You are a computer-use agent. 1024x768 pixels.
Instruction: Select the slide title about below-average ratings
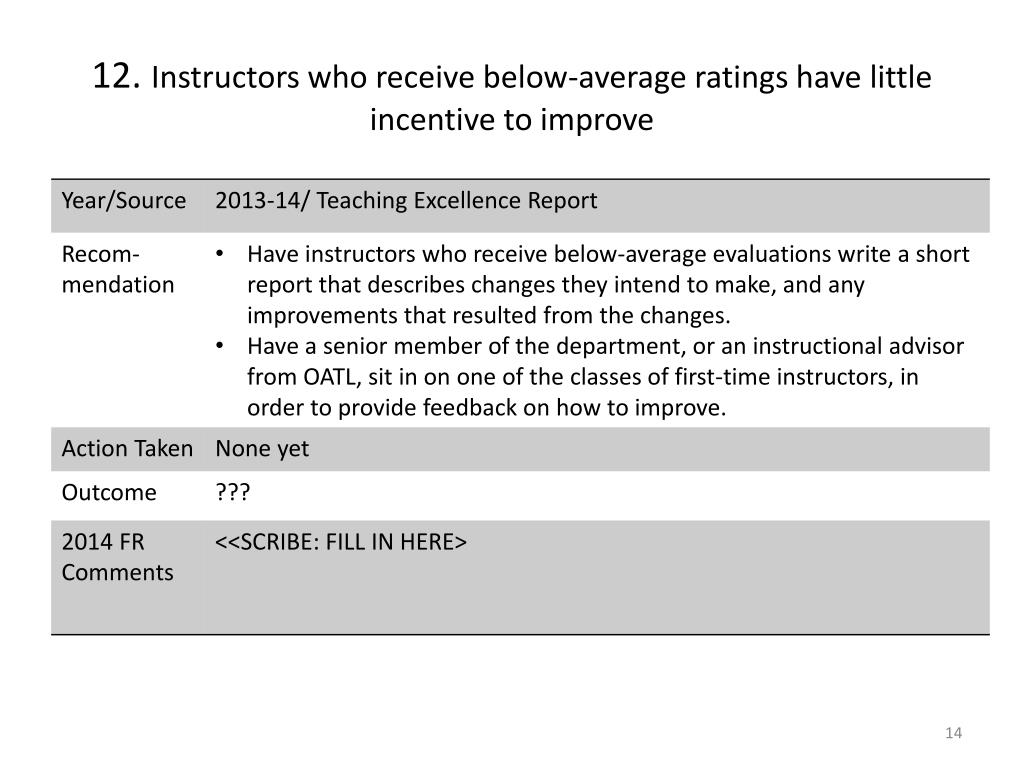512,98
